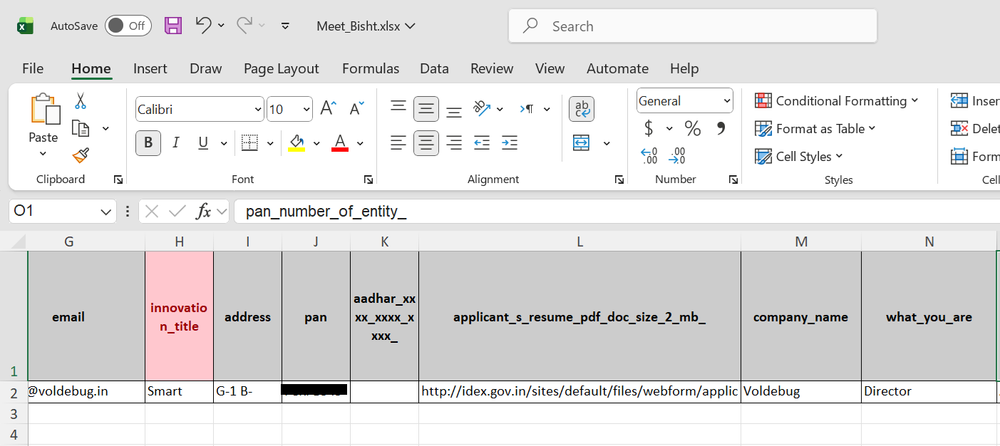Toggle Bold formatting button
1000x446 pixels.
pos(149,143)
